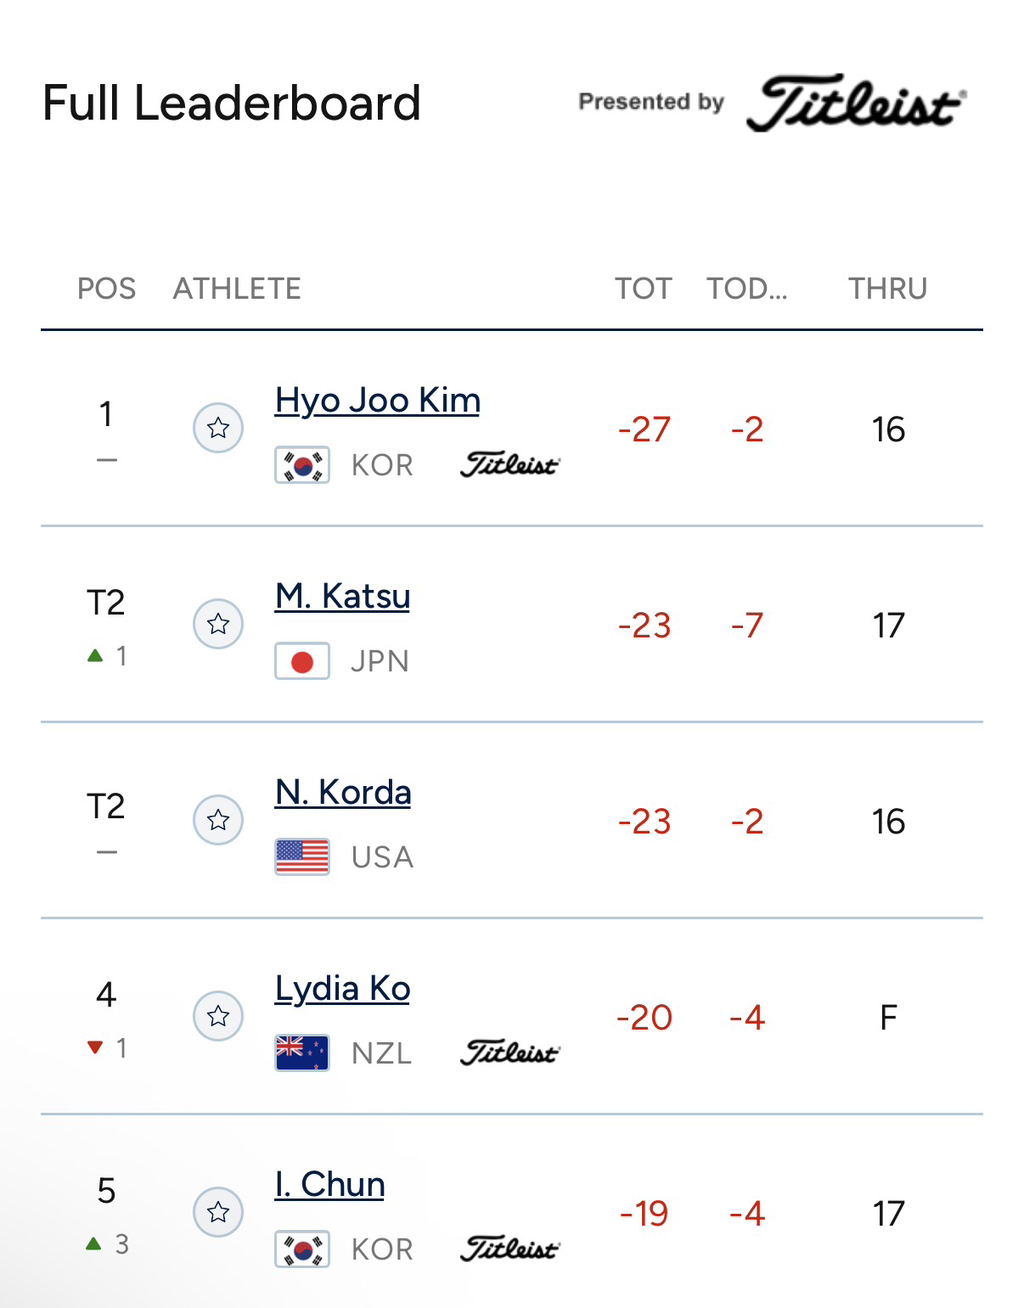Screen dimensions: 1024x1308
Task: Sort leaderboard by TOT column header
Action: [643, 288]
